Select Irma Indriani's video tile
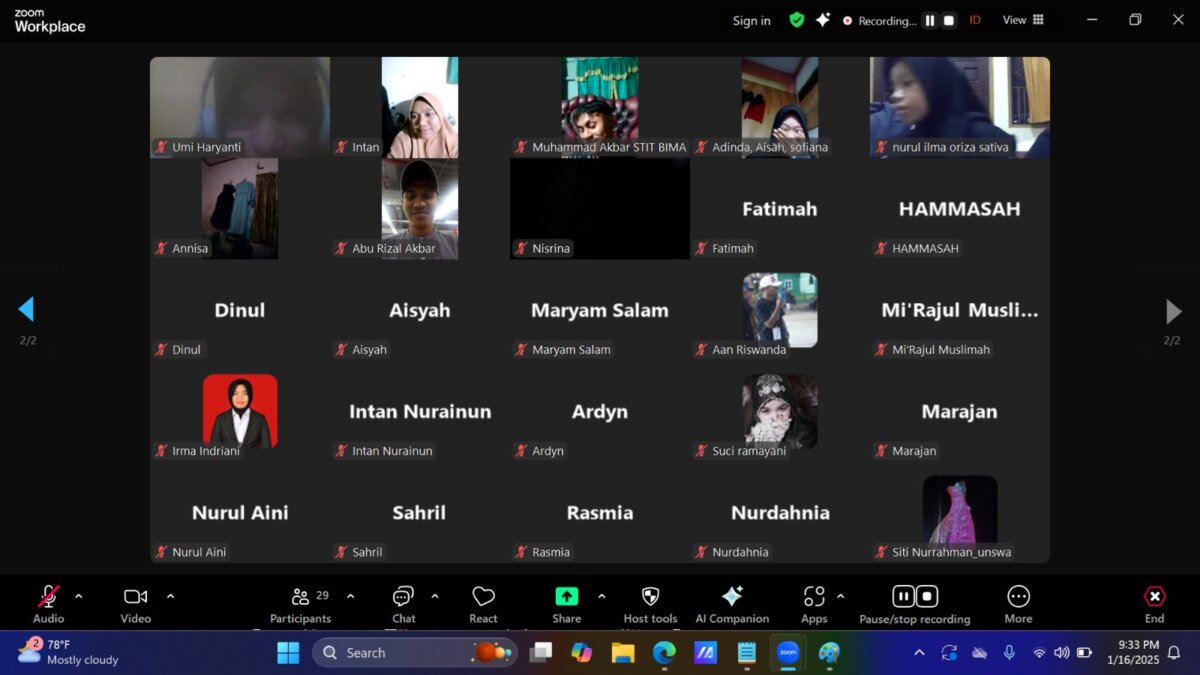Viewport: 1200px width, 675px height. tap(240, 410)
